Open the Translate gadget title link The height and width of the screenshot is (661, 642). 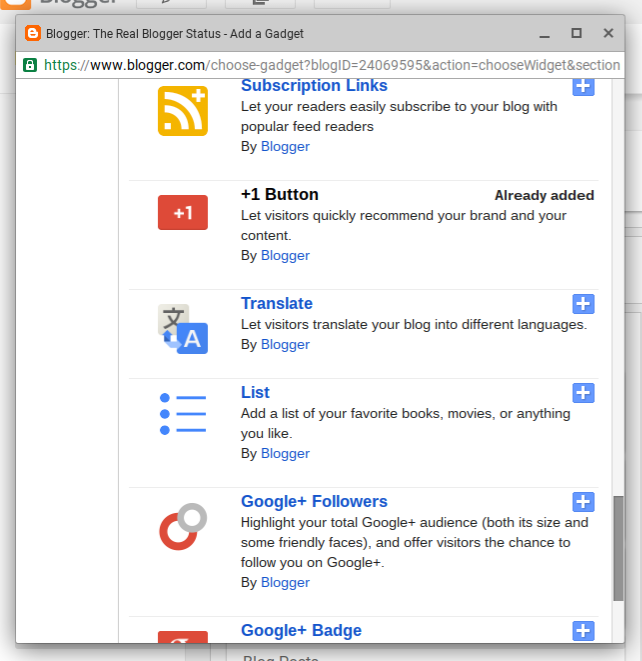coord(277,304)
